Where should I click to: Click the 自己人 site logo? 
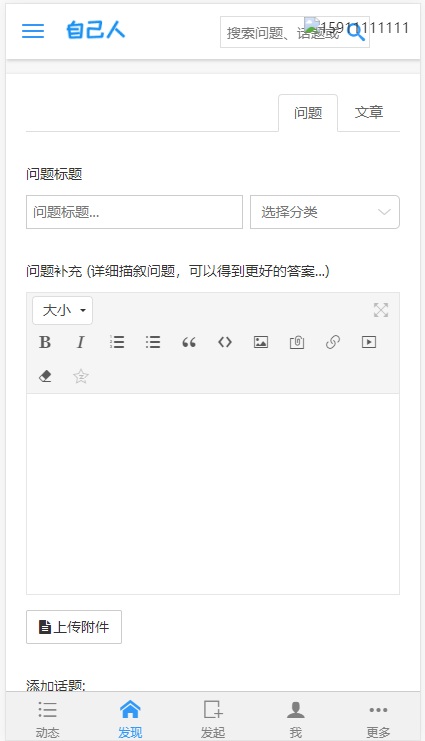[96, 30]
